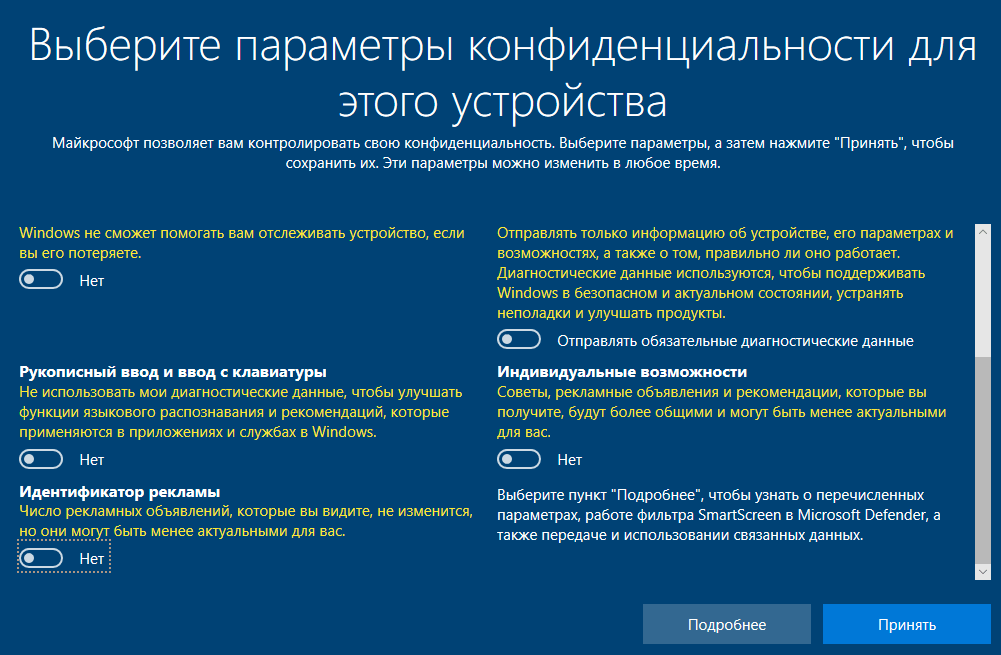Click the Подробнее button

[726, 624]
